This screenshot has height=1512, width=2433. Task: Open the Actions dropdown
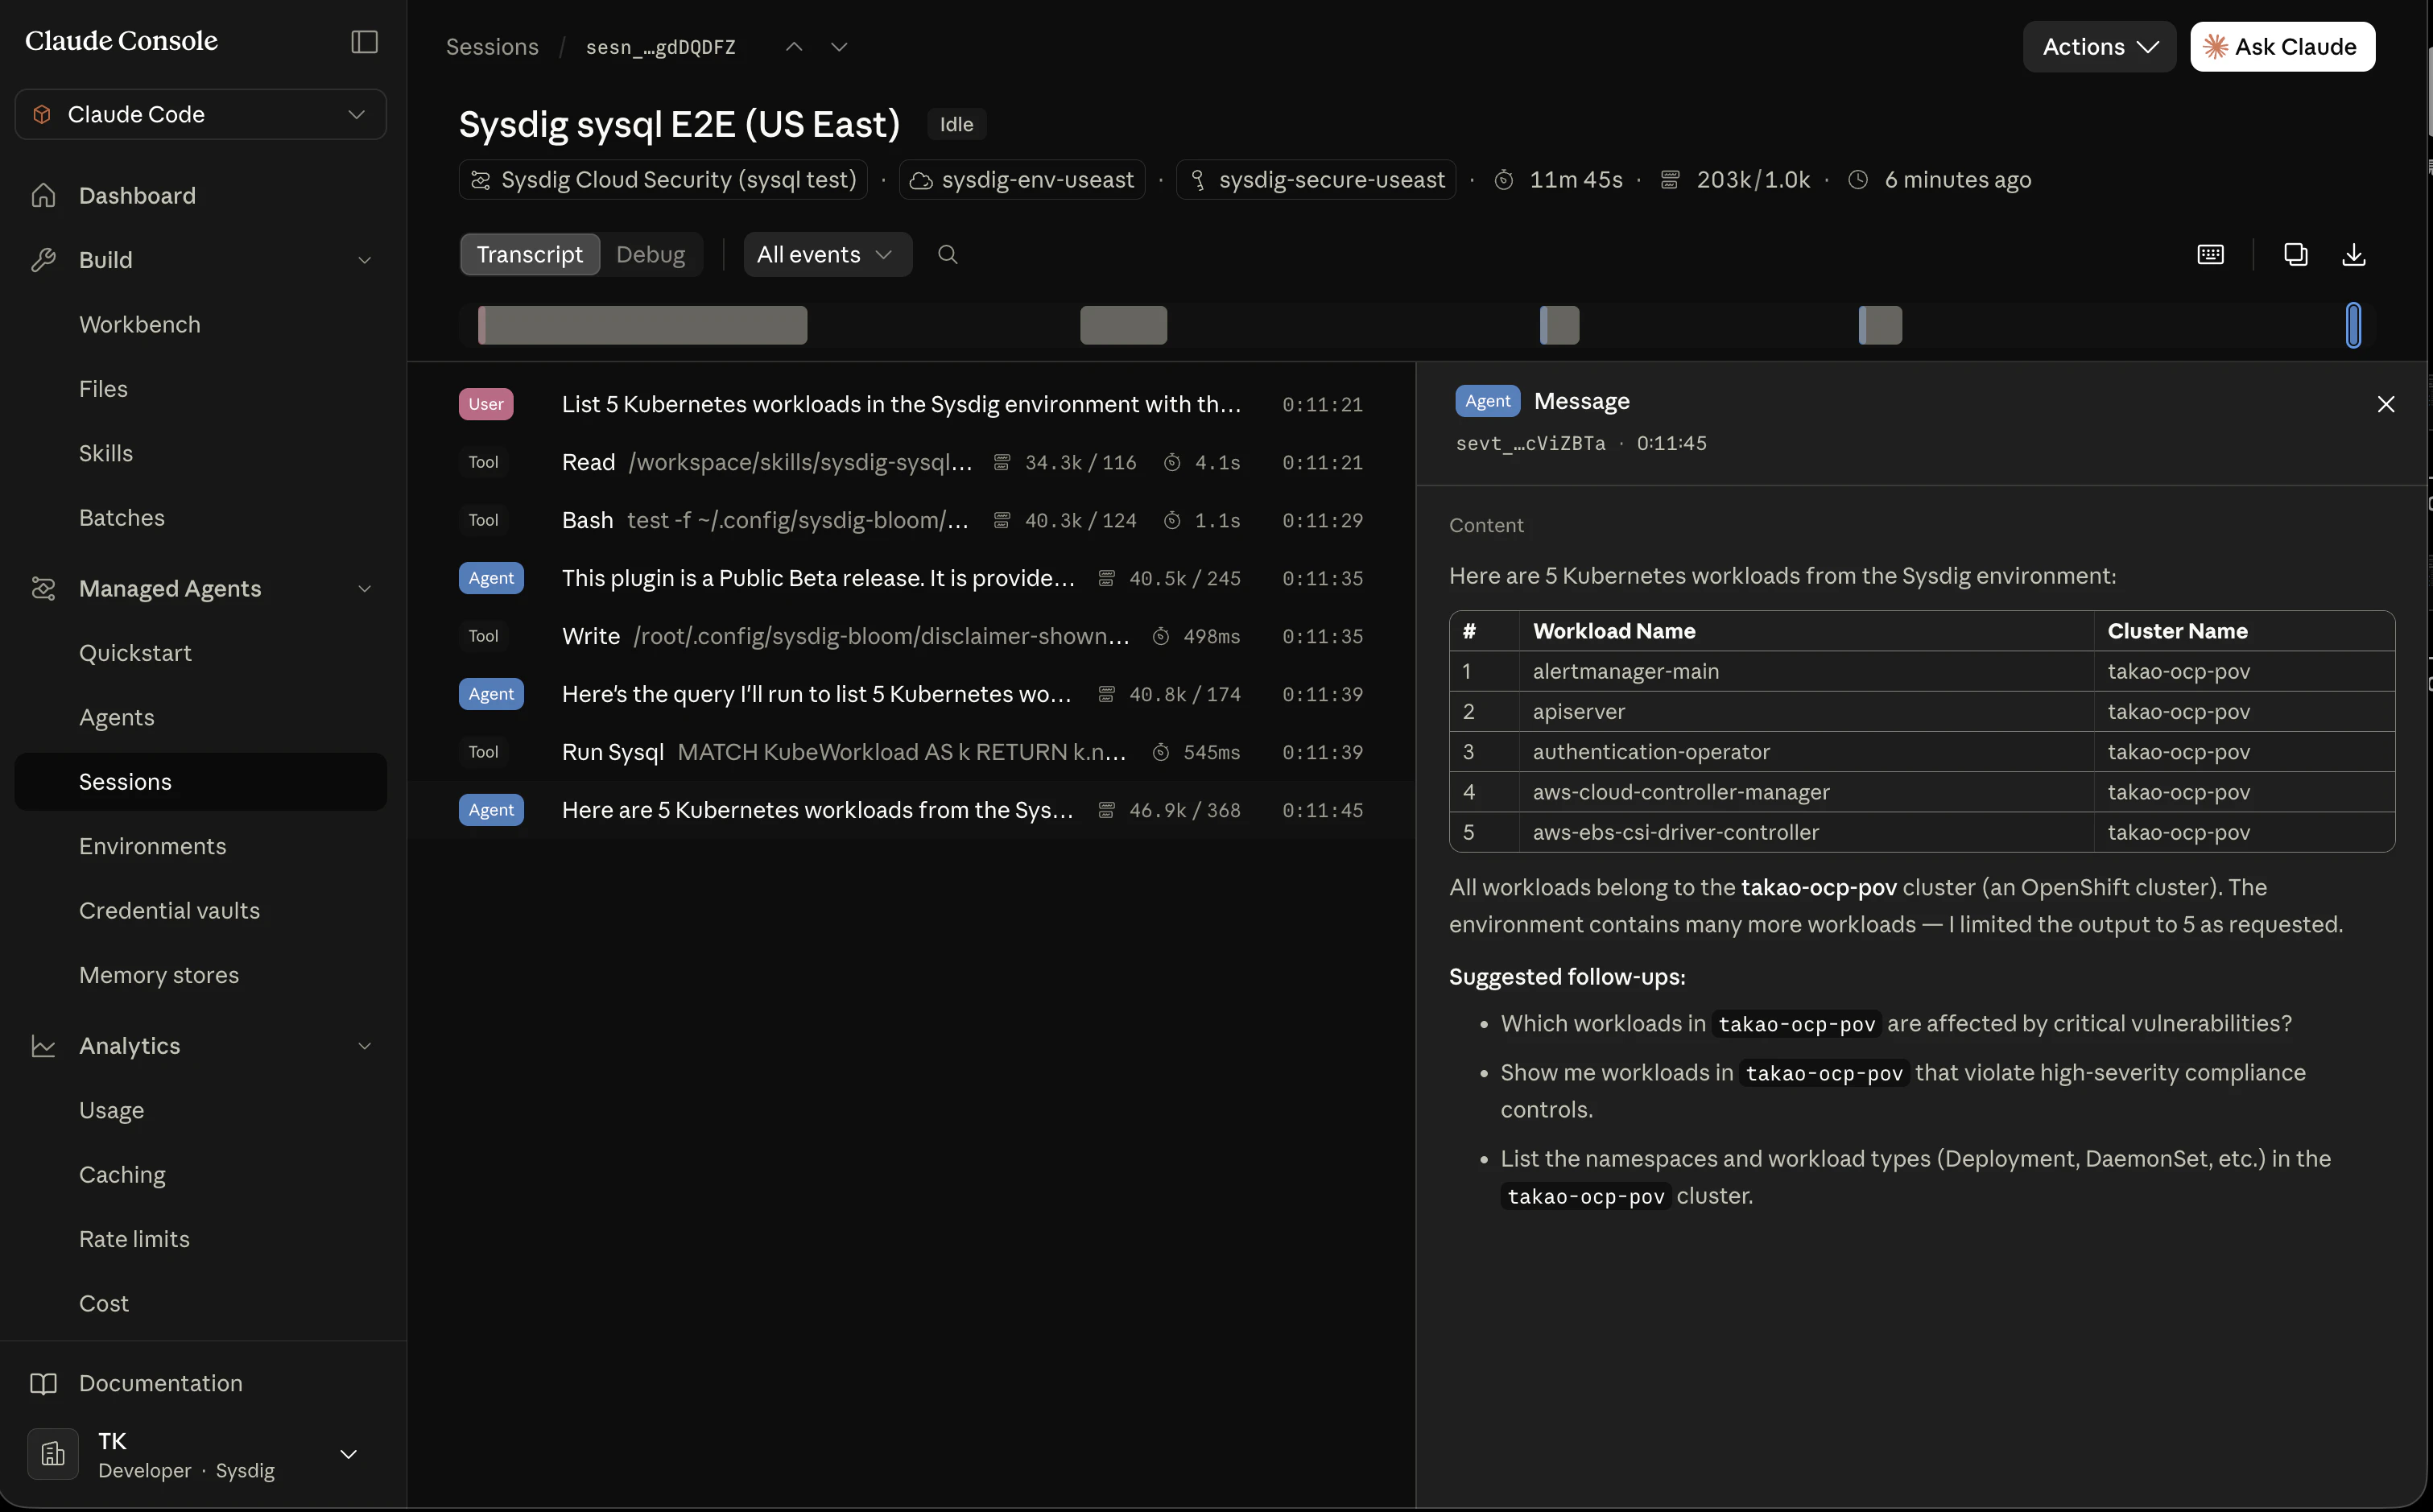click(x=2099, y=47)
